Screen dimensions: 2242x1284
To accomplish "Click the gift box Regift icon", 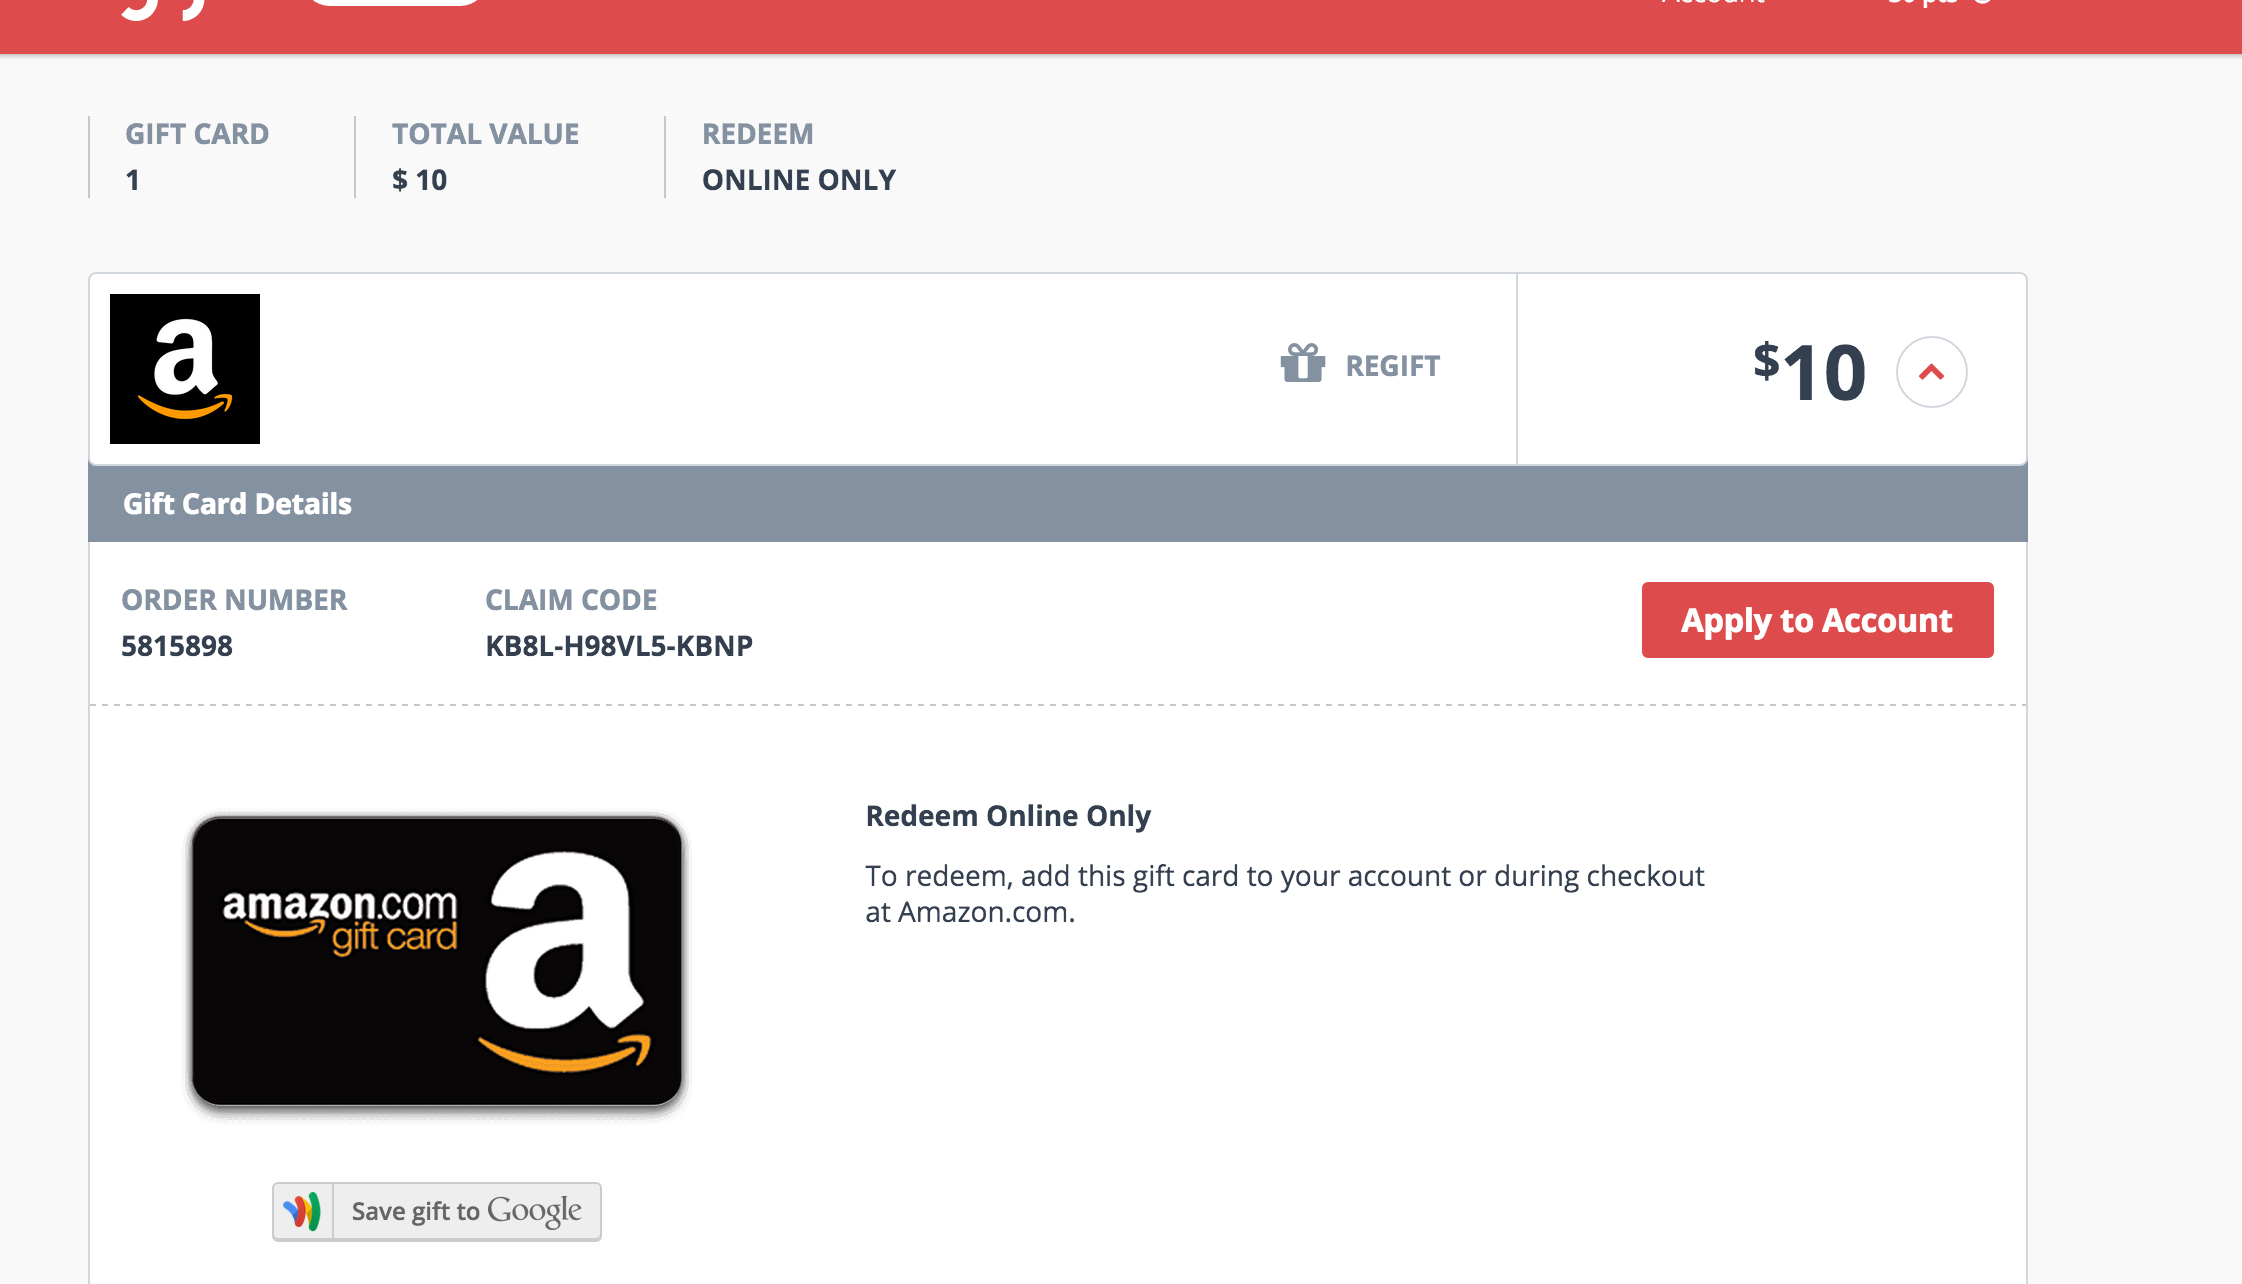I will 1302,364.
